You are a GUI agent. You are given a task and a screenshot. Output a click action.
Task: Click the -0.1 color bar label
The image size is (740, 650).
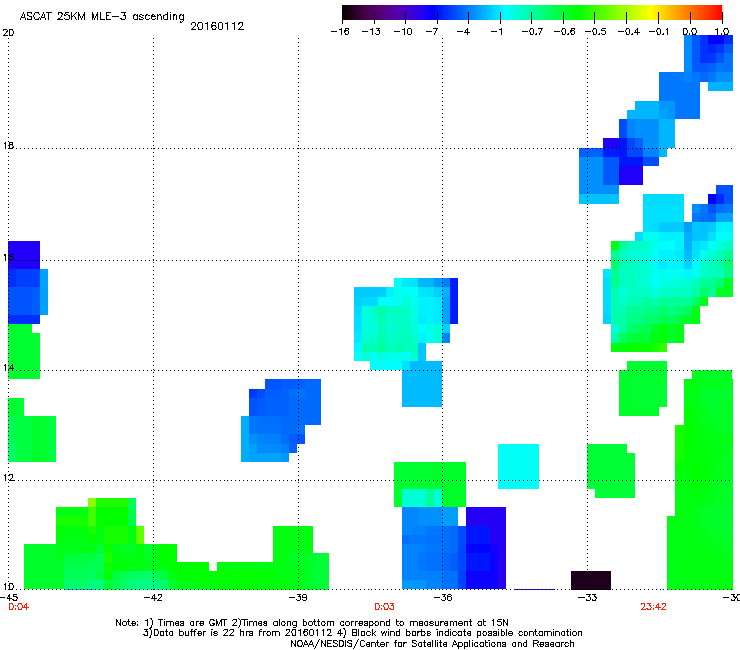pyautogui.click(x=659, y=32)
